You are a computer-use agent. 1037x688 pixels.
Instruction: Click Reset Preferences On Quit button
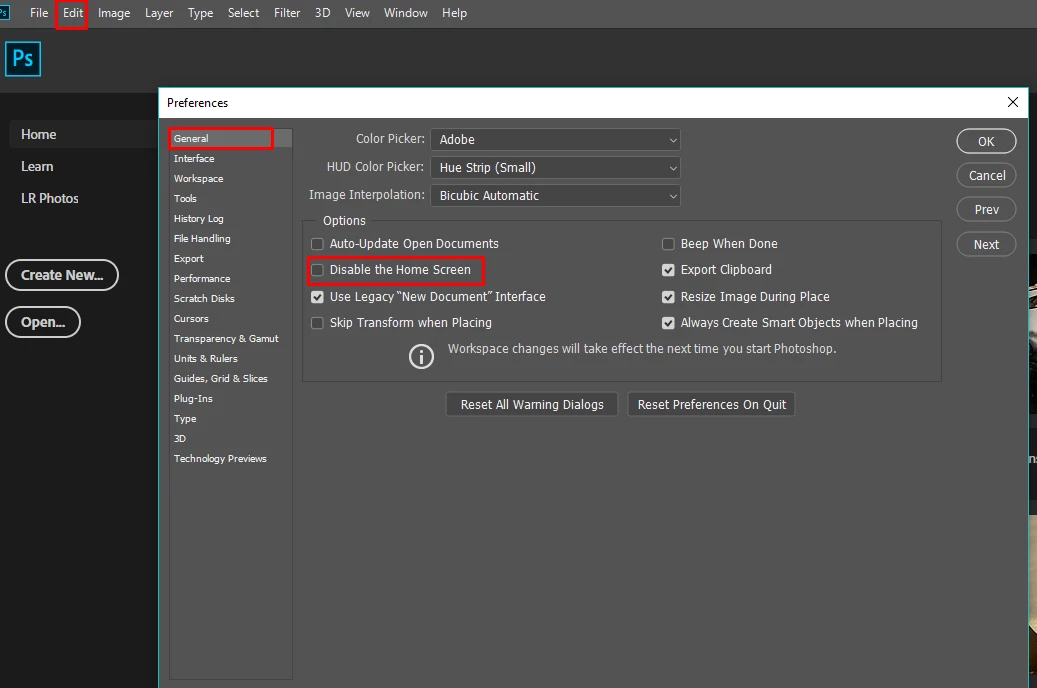[x=712, y=404]
